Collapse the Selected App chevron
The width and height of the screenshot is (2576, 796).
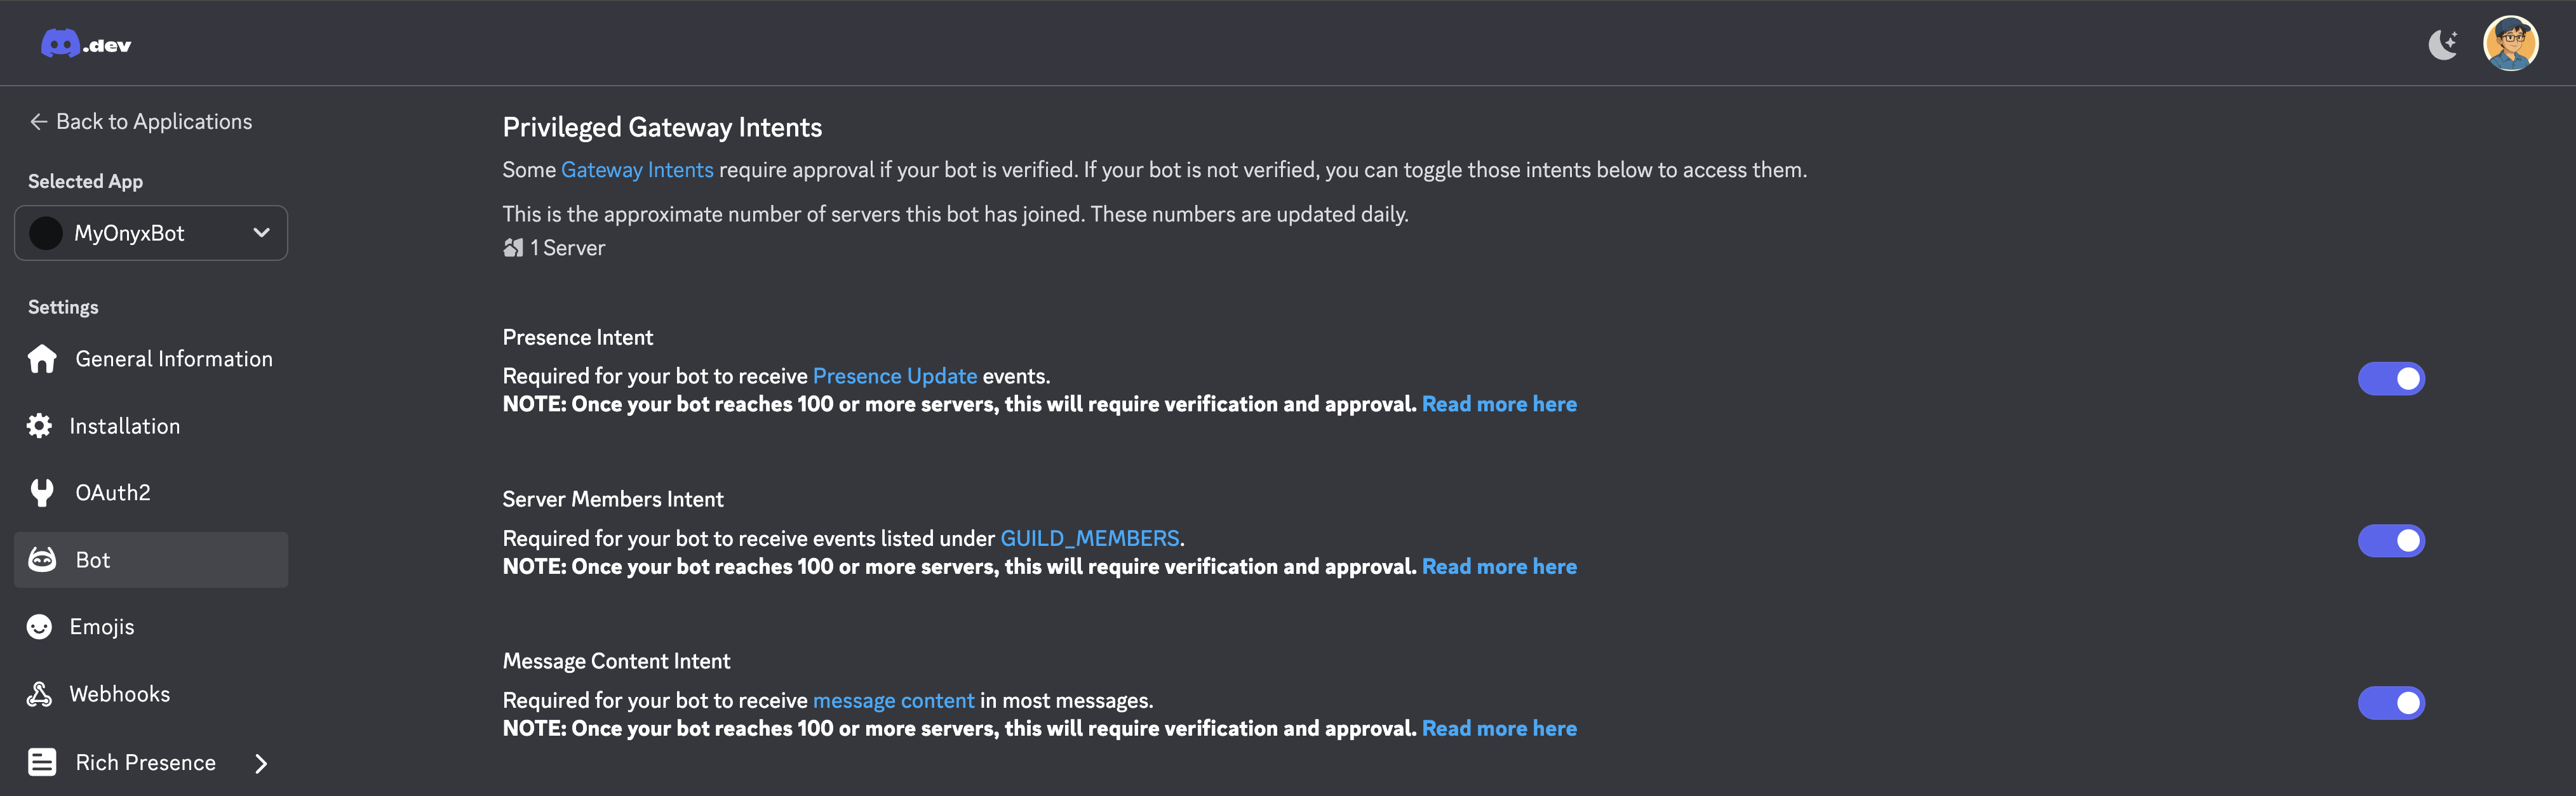pyautogui.click(x=262, y=233)
